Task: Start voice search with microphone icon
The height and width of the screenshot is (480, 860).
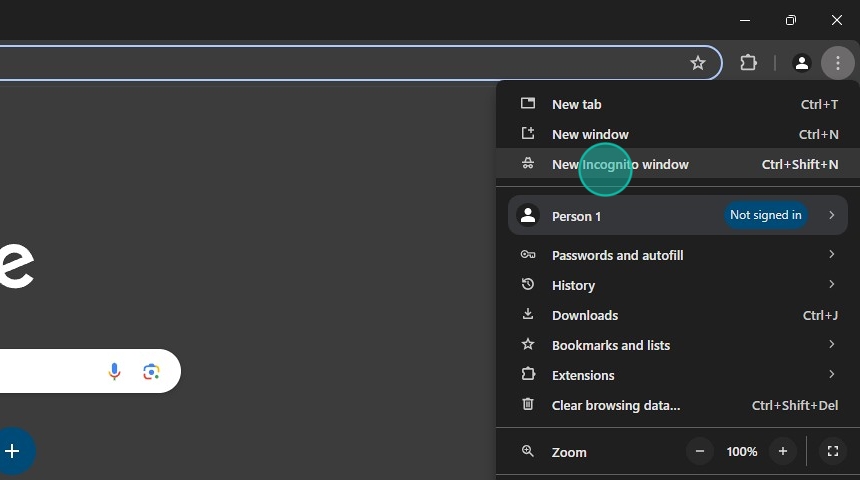Action: 114,371
